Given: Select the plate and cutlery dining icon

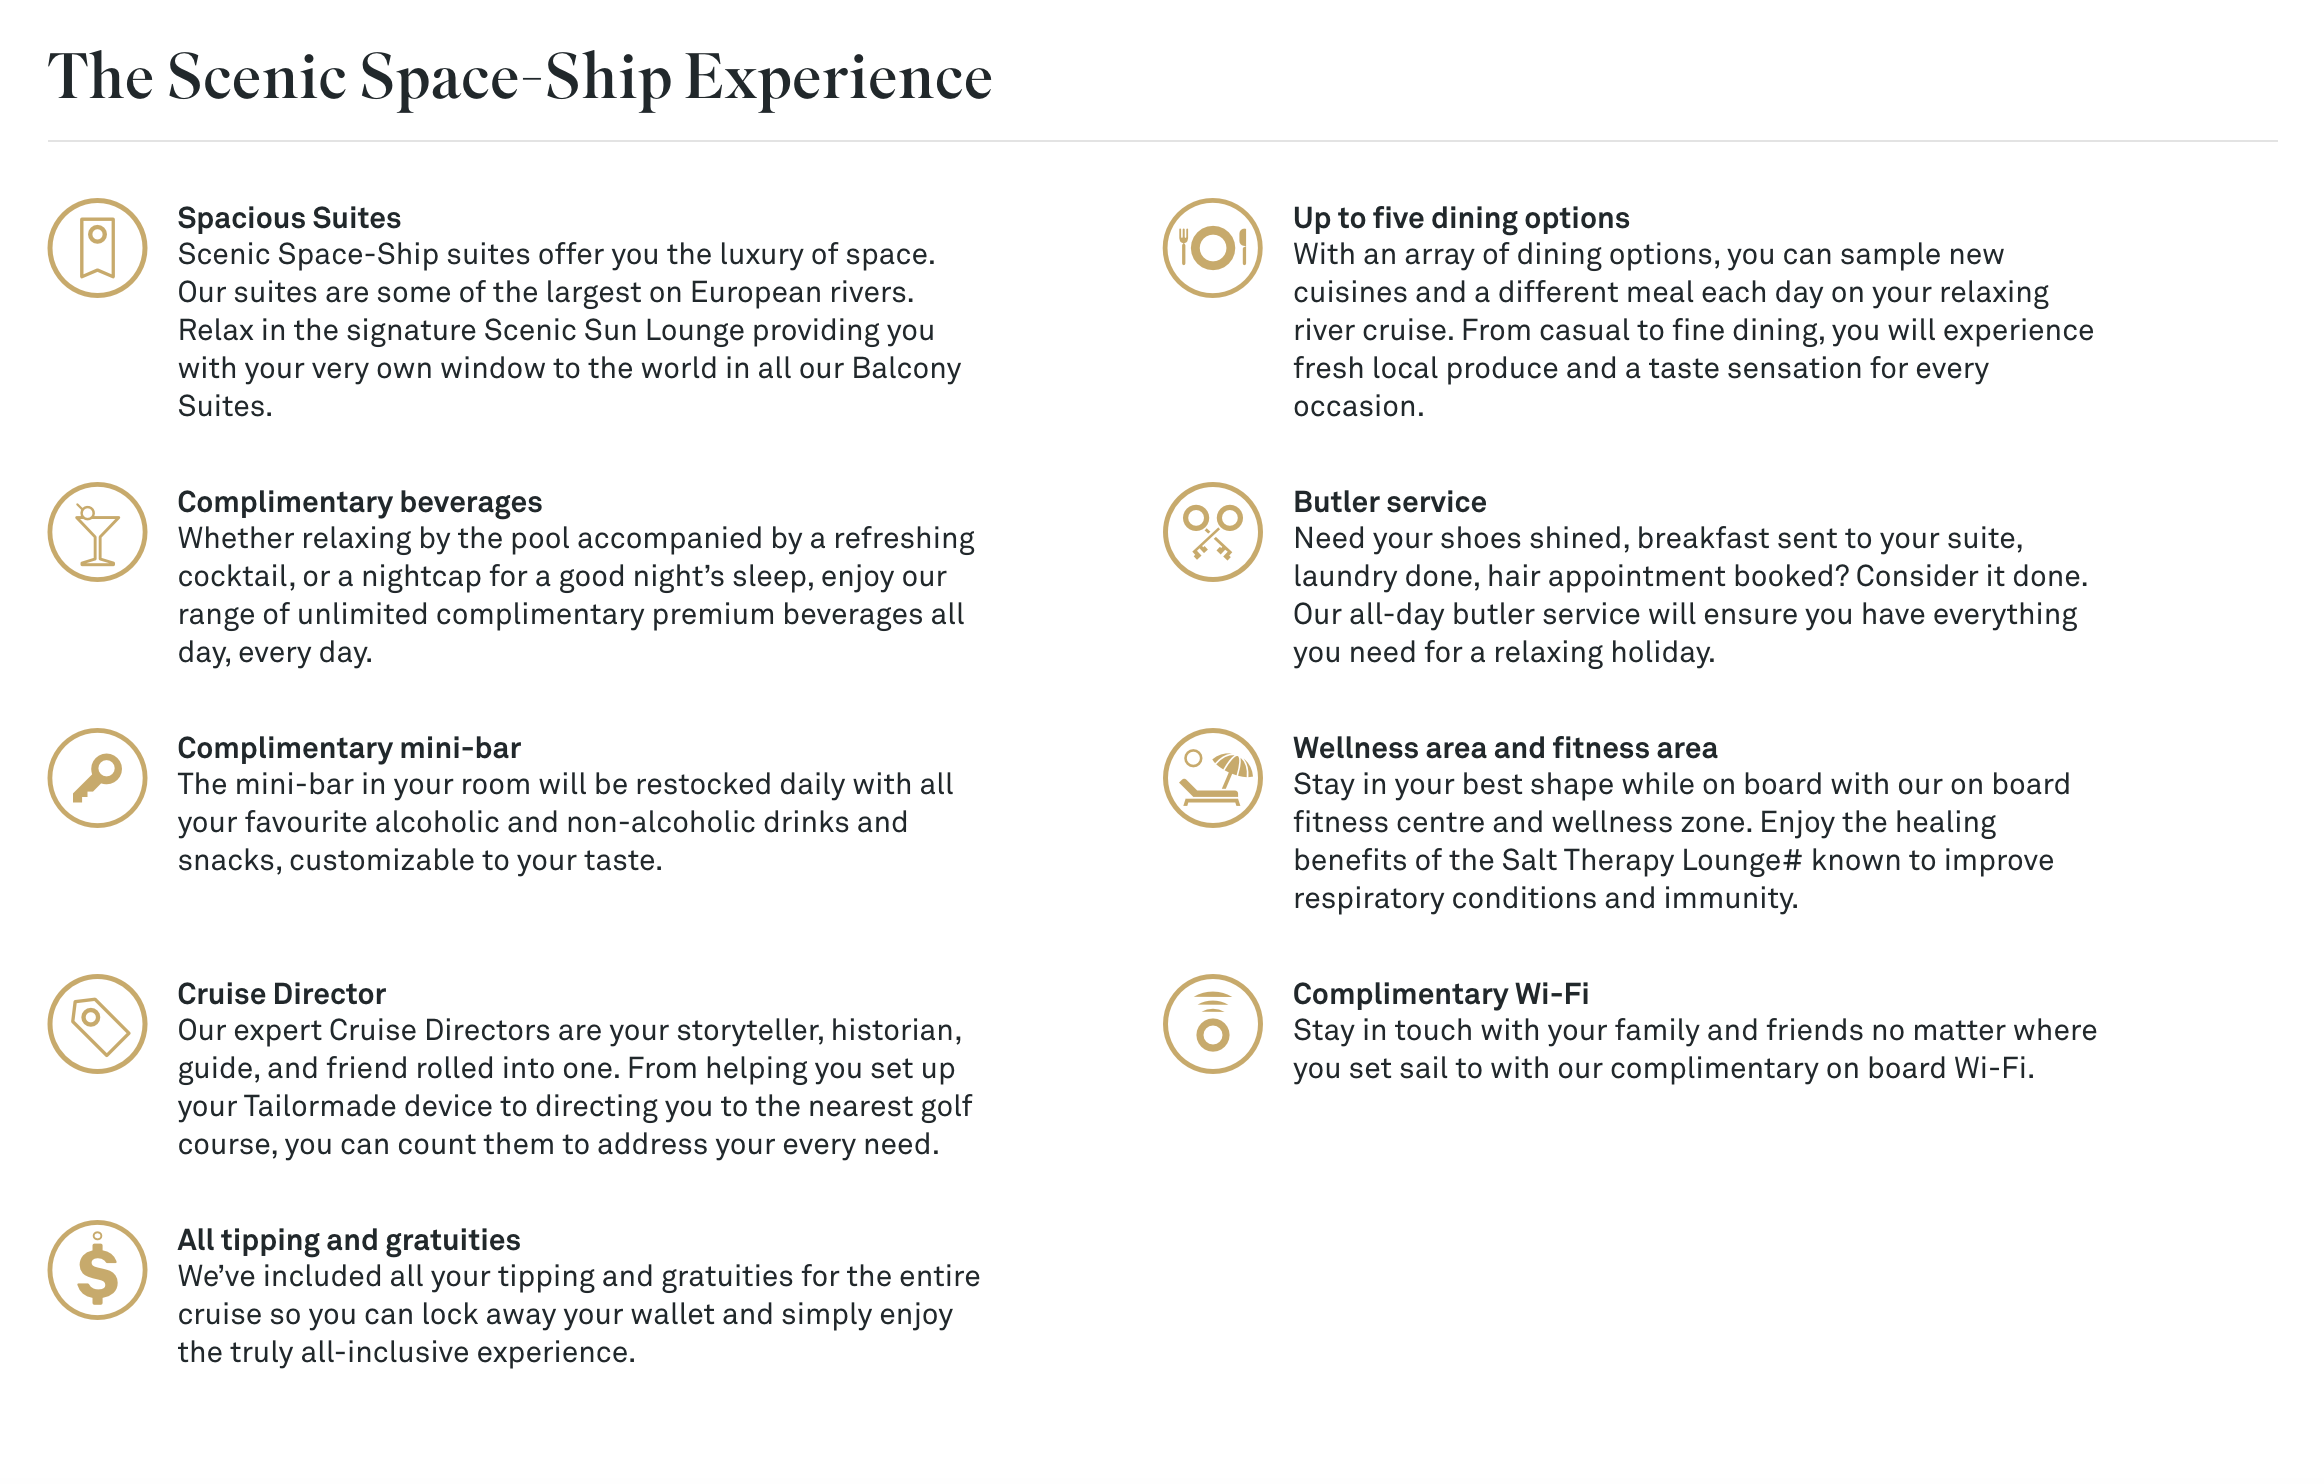Looking at the screenshot, I should (x=1213, y=248).
